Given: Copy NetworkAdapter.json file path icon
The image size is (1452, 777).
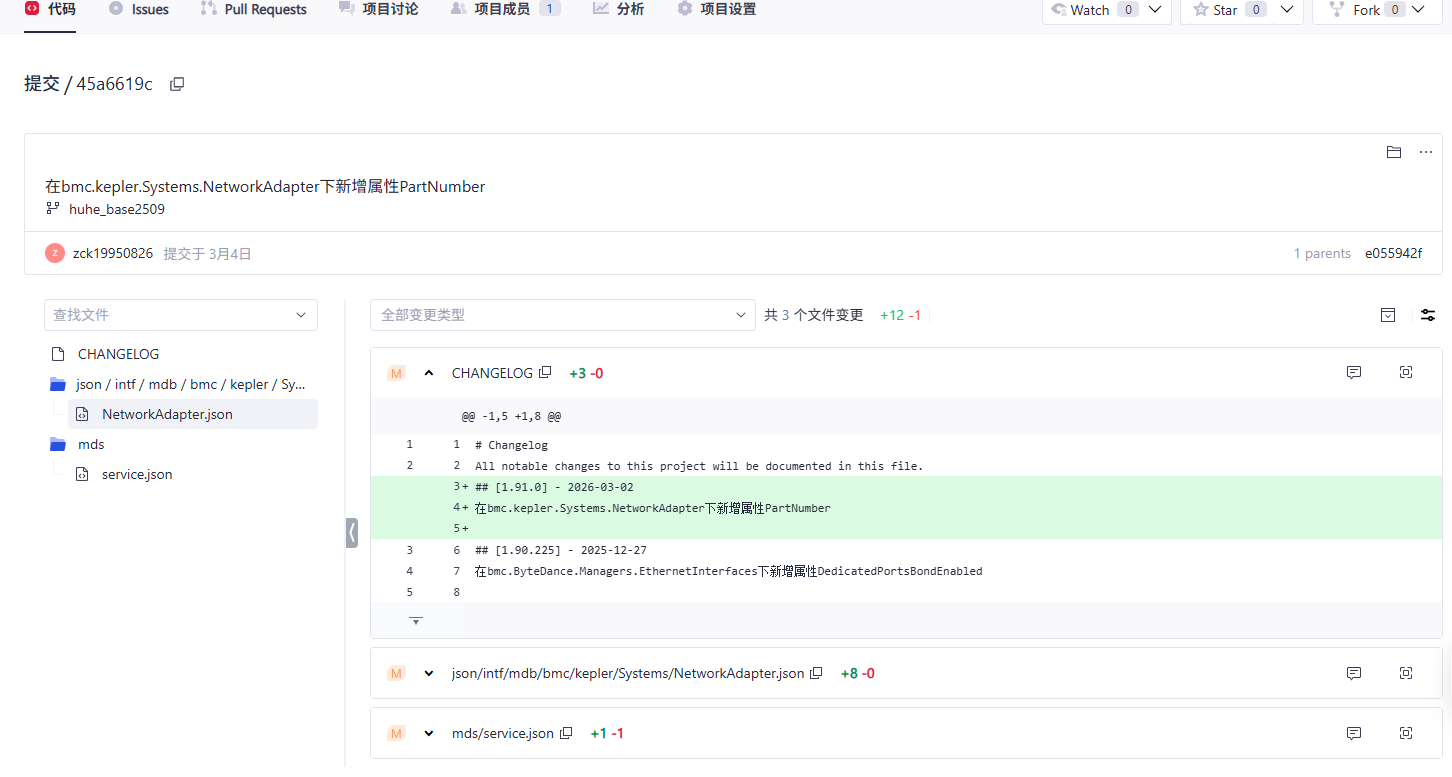Looking at the screenshot, I should coord(816,673).
